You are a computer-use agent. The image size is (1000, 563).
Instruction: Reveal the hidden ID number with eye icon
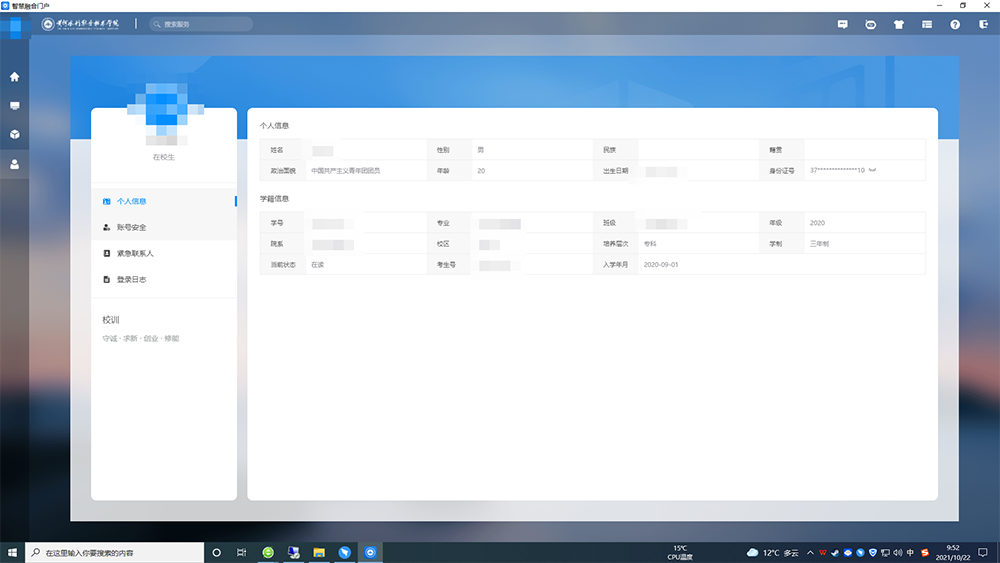pos(873,171)
